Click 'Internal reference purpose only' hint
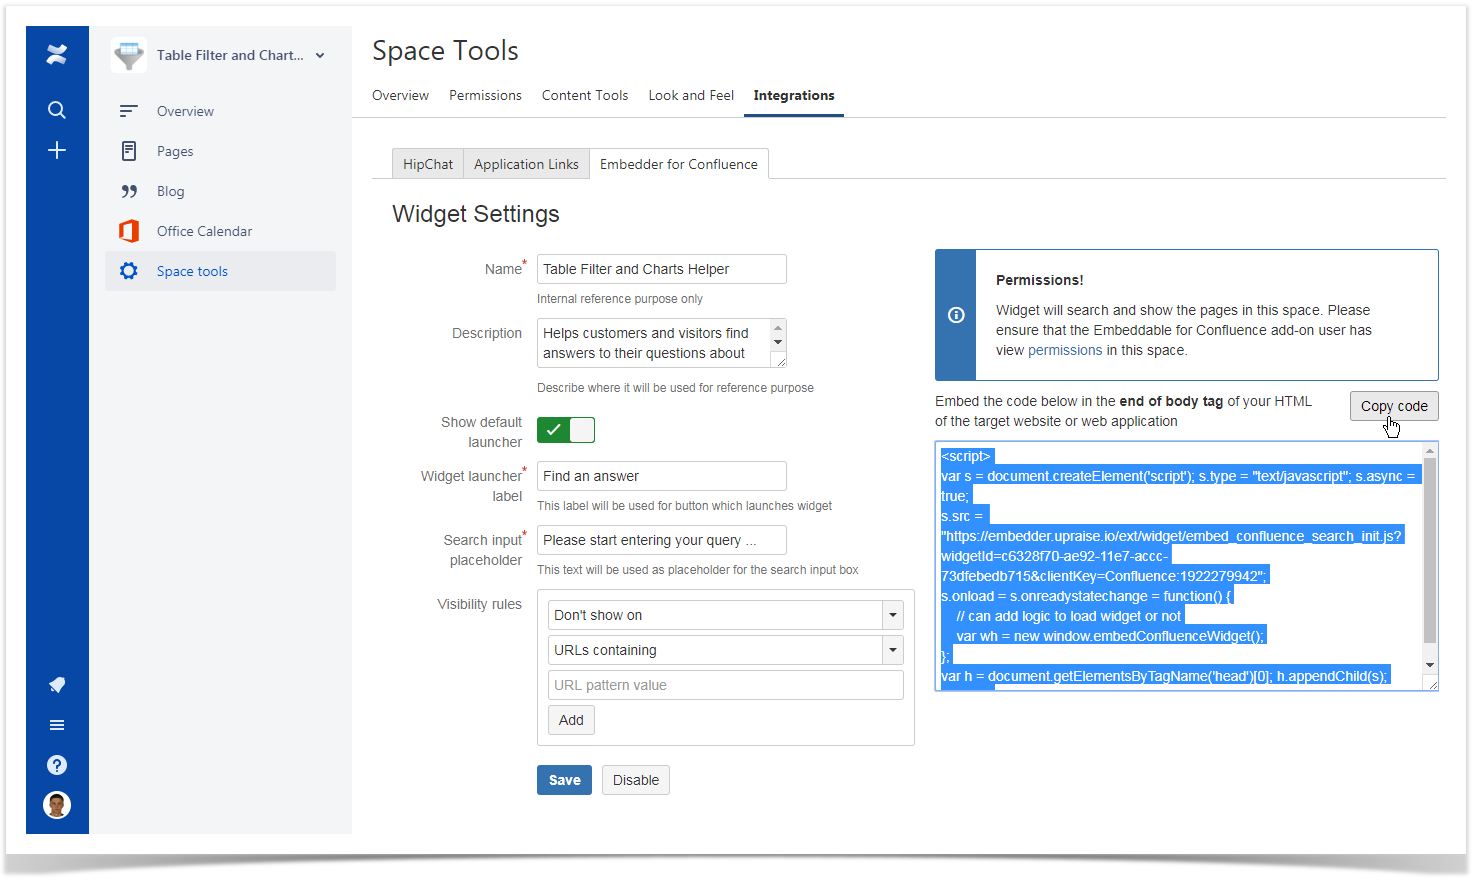The image size is (1480, 883). point(620,299)
